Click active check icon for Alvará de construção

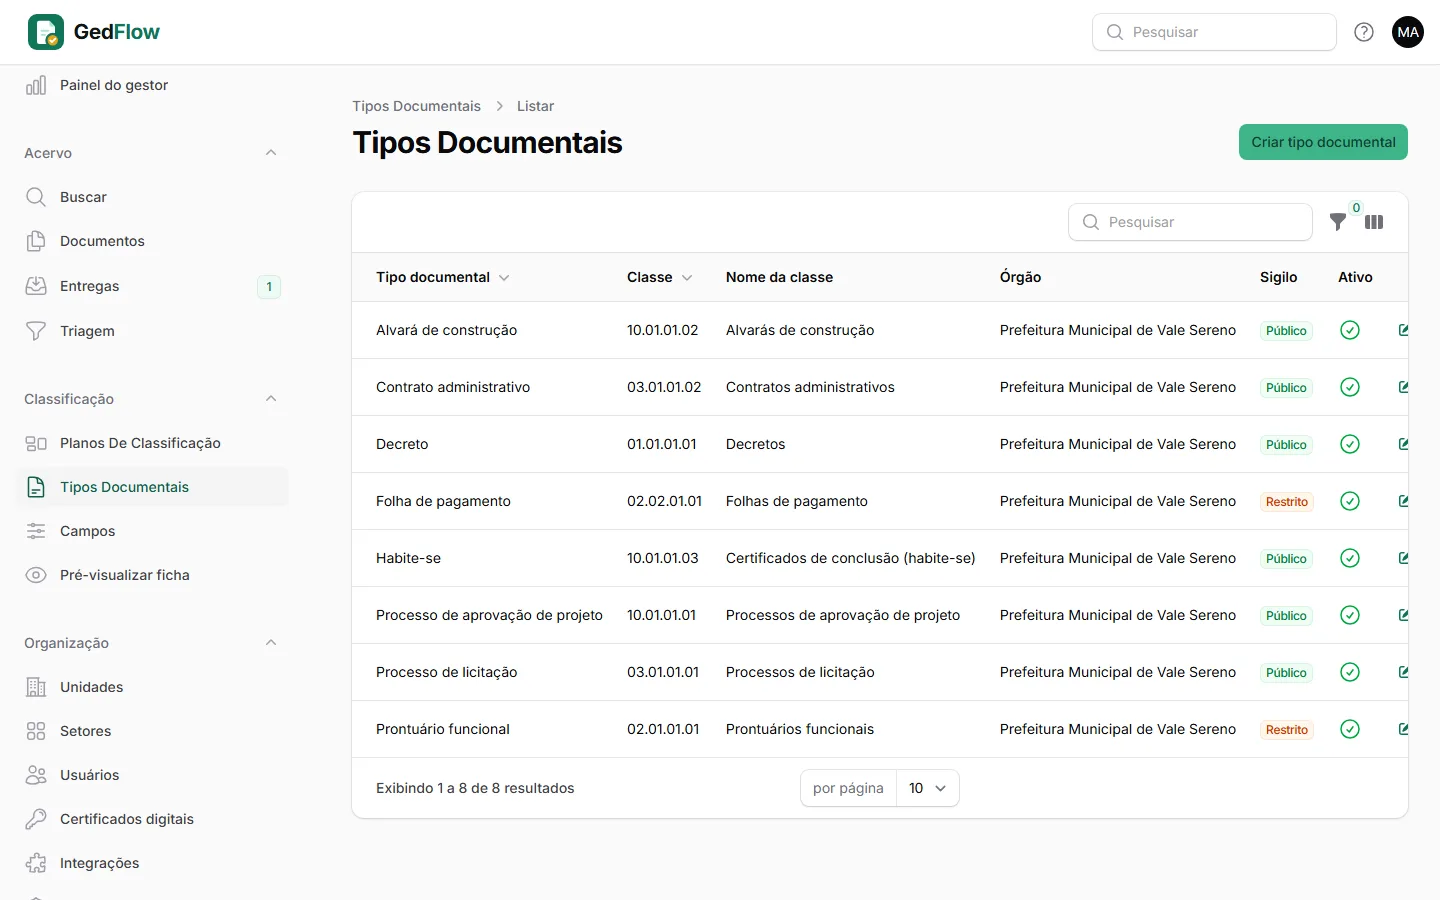[x=1350, y=330]
